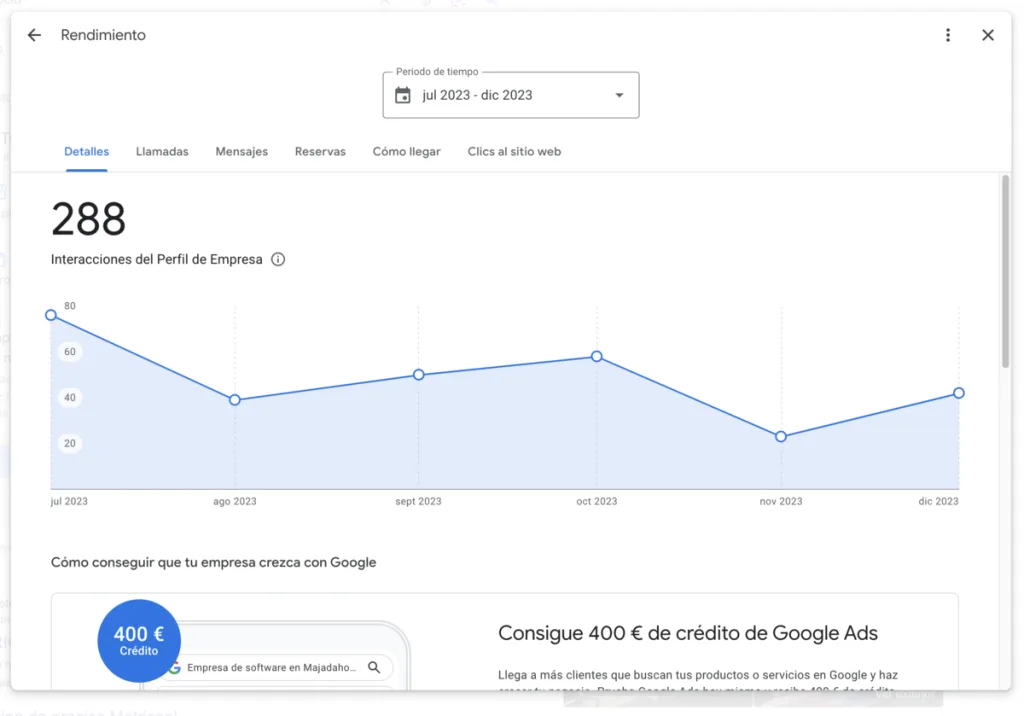1024x716 pixels.
Task: Select the nov 2023 data point on chart
Action: pos(780,436)
